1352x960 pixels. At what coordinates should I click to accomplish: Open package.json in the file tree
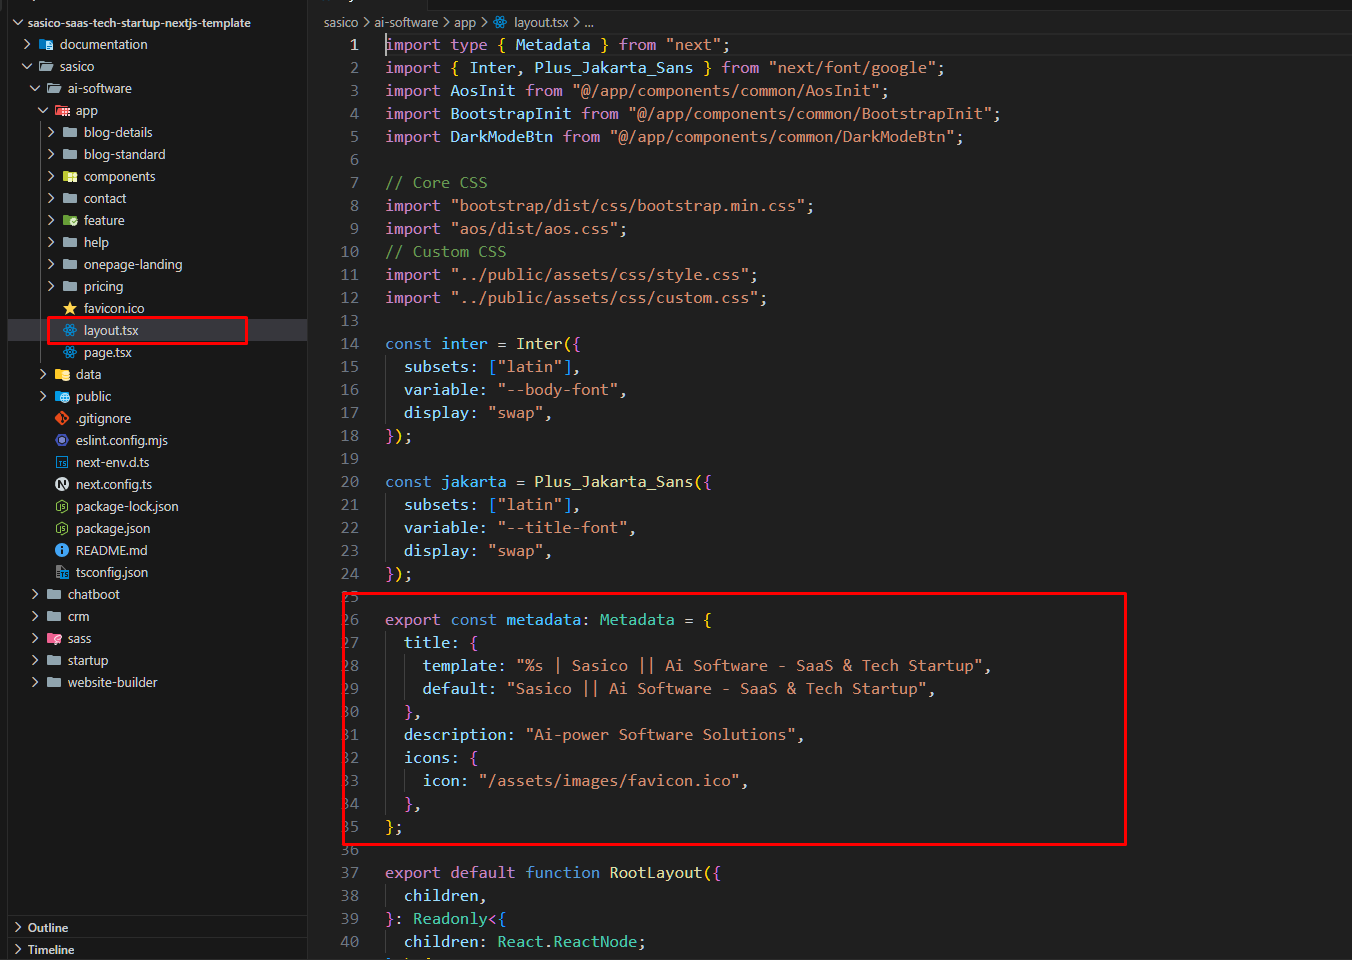tap(113, 528)
